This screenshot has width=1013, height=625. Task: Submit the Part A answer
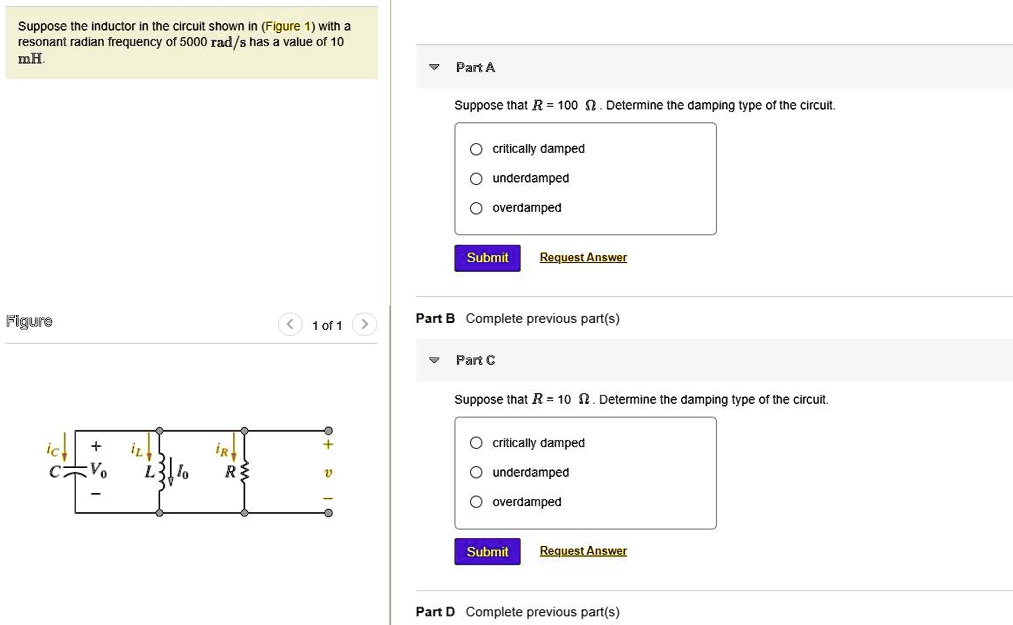(x=487, y=257)
